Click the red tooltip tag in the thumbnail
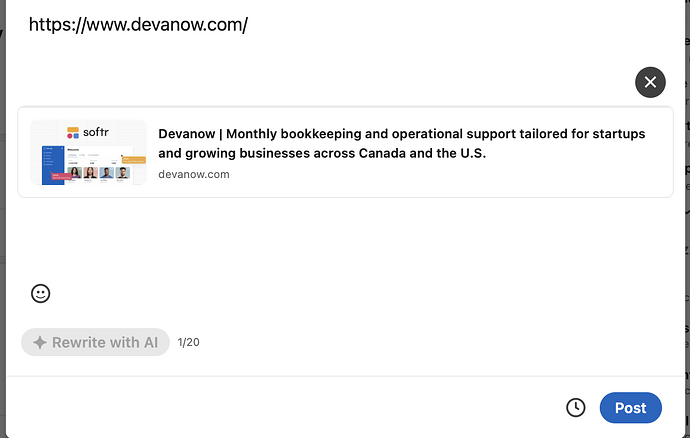690x438 pixels. pyautogui.click(x=61, y=176)
